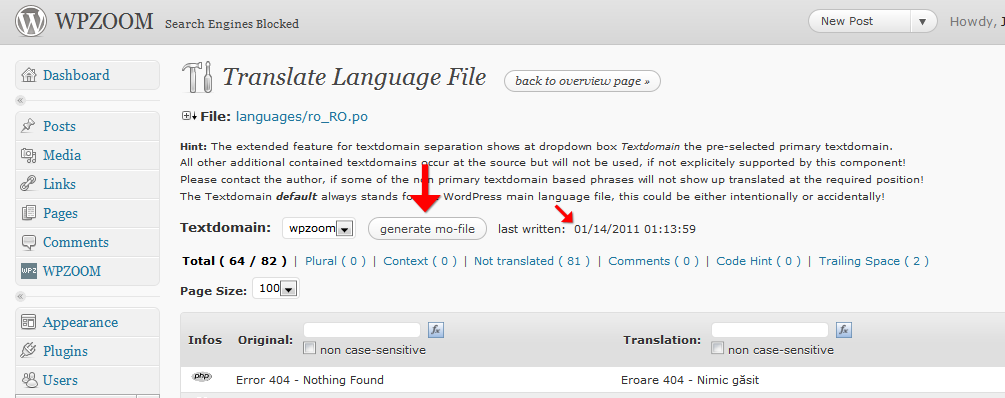This screenshot has height=398, width=1005.
Task: Click the WPZOOM site title link
Action: 104,22
